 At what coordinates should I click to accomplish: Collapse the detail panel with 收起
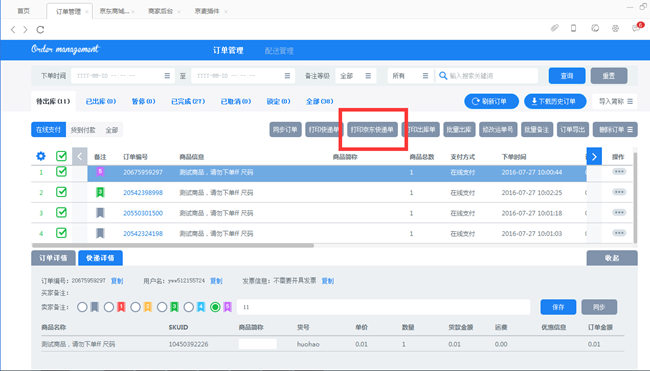pyautogui.click(x=612, y=258)
